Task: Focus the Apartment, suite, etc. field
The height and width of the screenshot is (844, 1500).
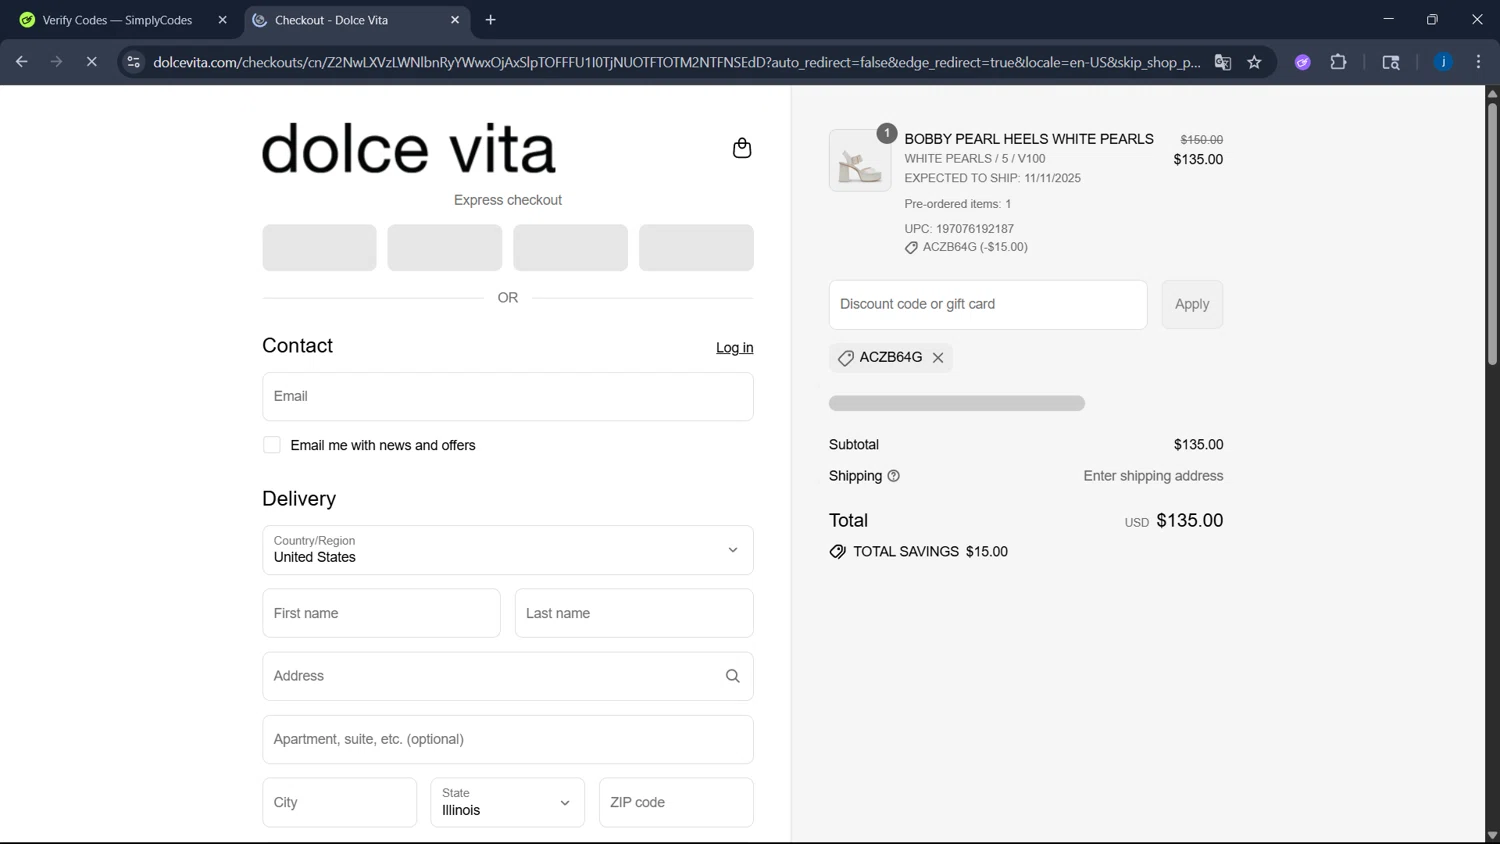Action: [x=508, y=739]
